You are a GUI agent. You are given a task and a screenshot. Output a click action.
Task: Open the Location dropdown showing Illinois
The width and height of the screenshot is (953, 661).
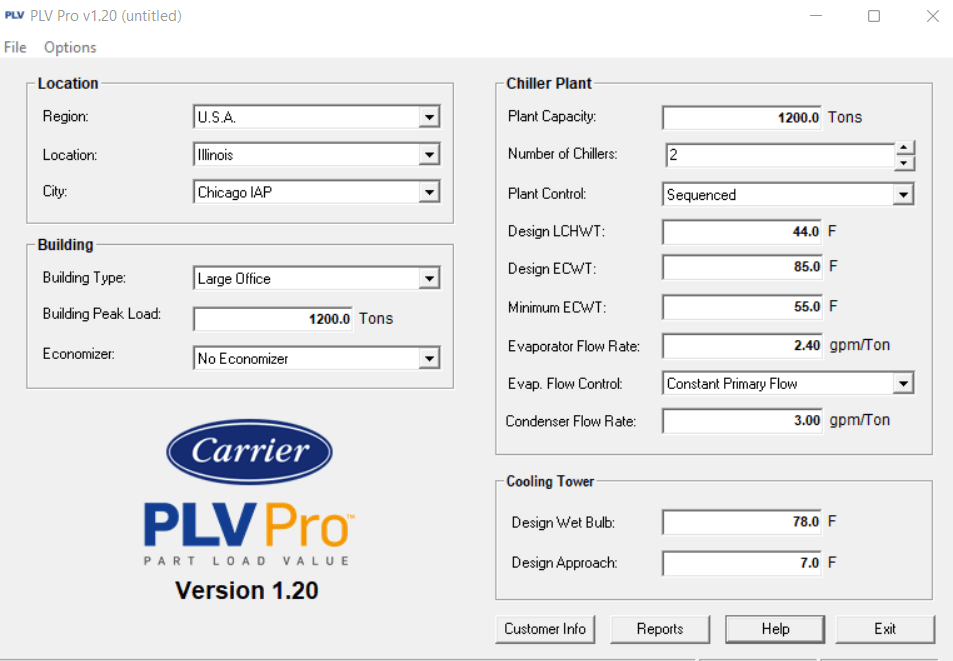click(x=429, y=154)
